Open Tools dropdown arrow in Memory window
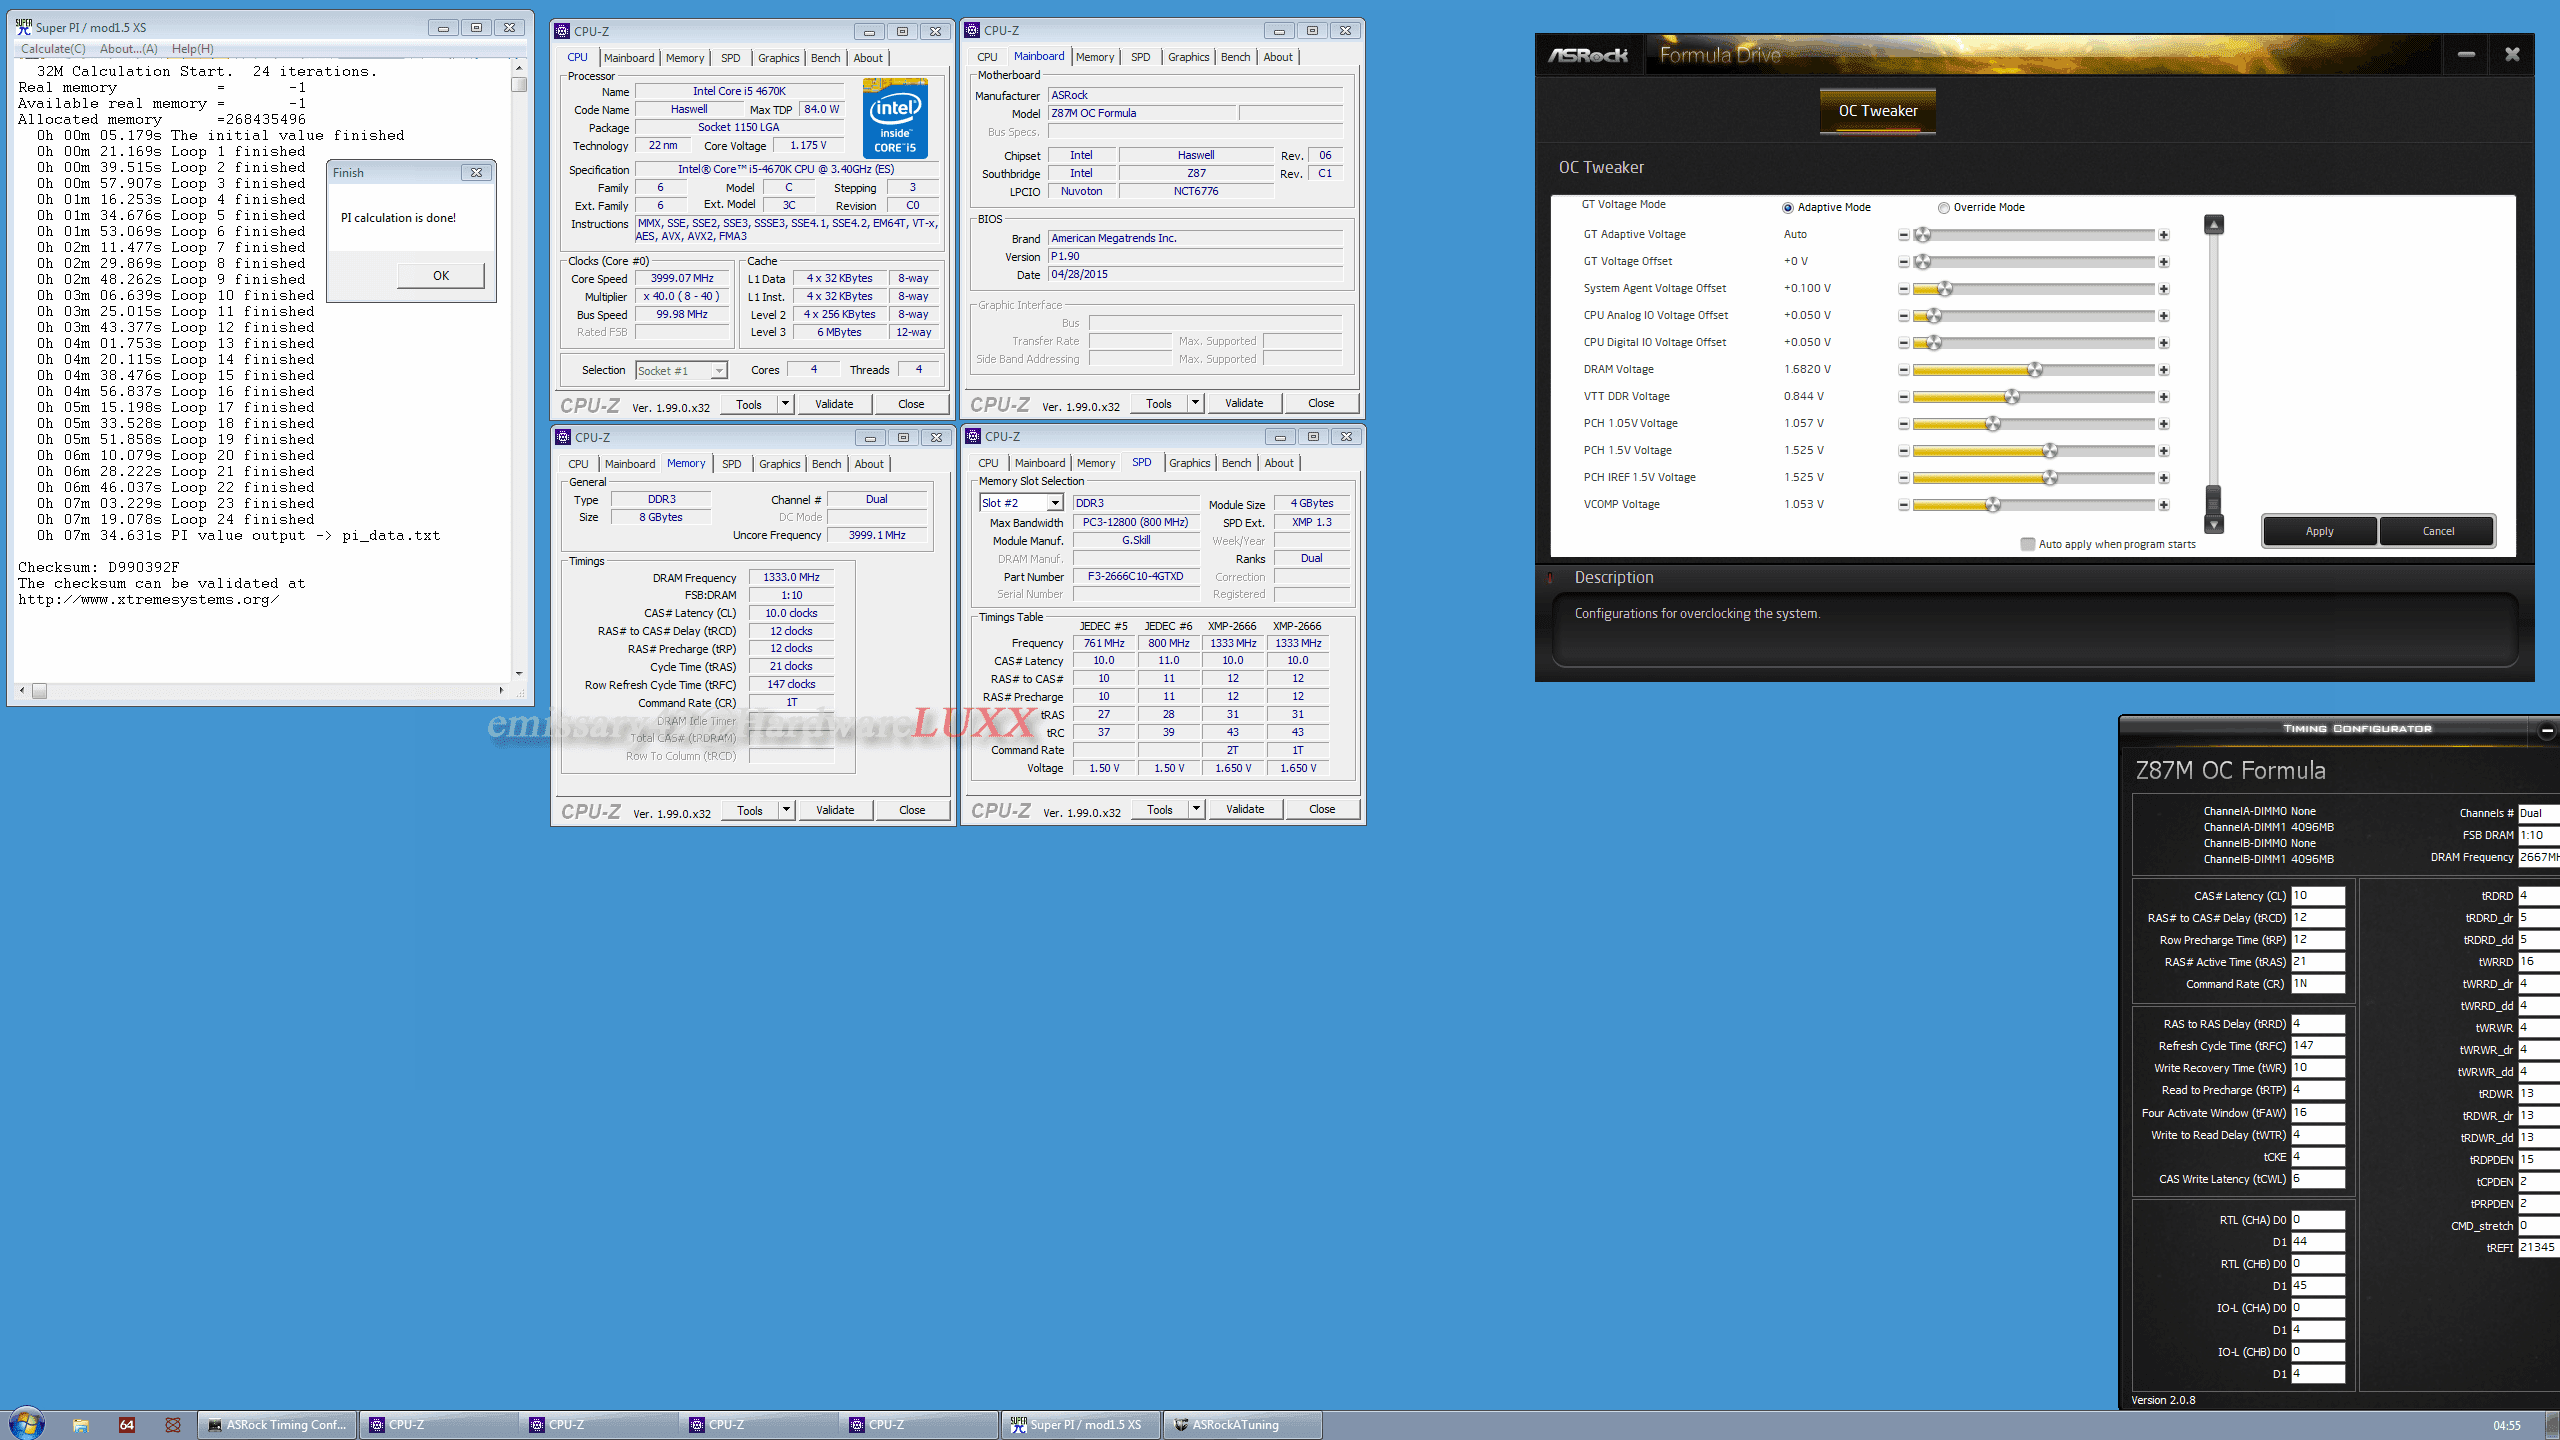The image size is (2560, 1440). click(786, 810)
